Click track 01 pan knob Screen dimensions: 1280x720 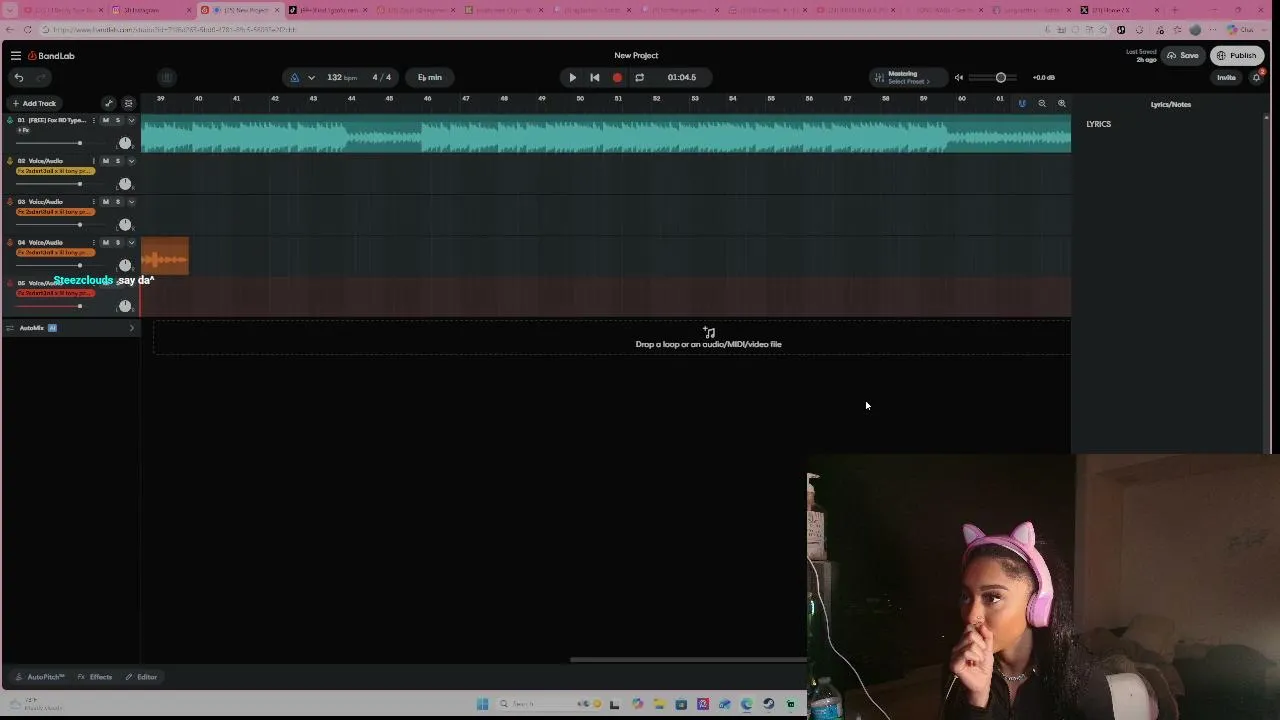click(x=125, y=143)
